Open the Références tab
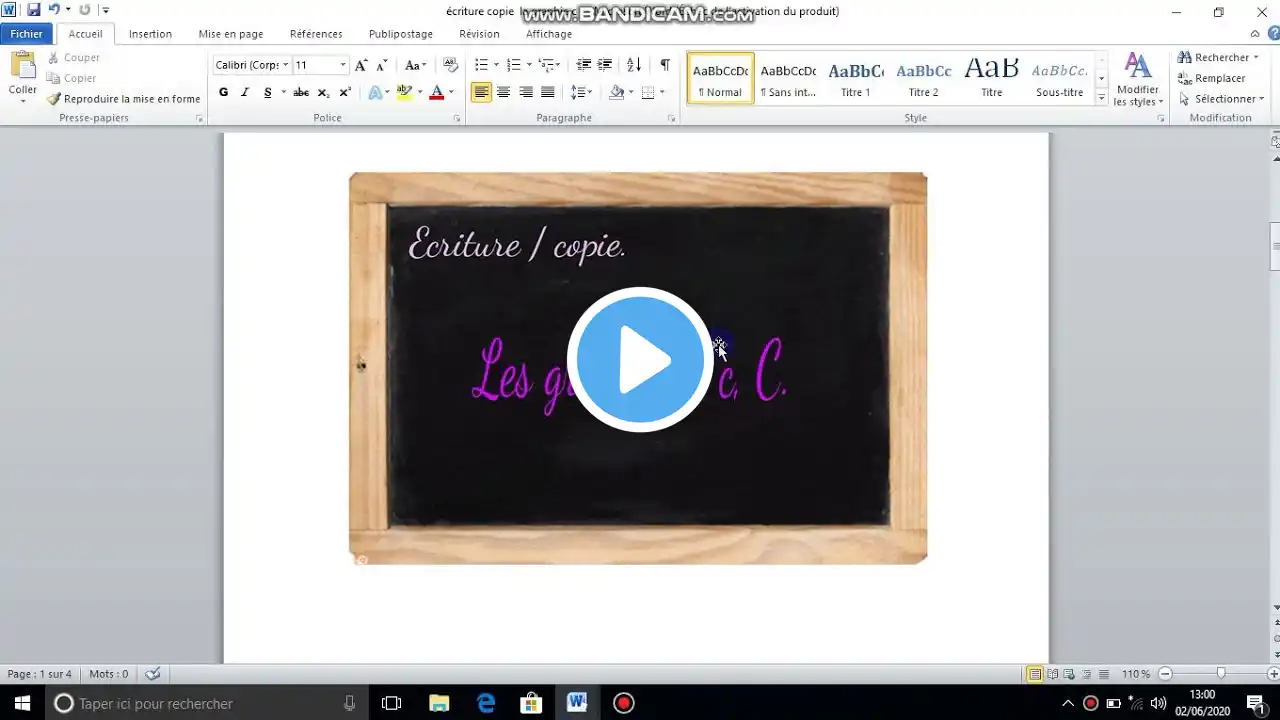 pos(316,34)
